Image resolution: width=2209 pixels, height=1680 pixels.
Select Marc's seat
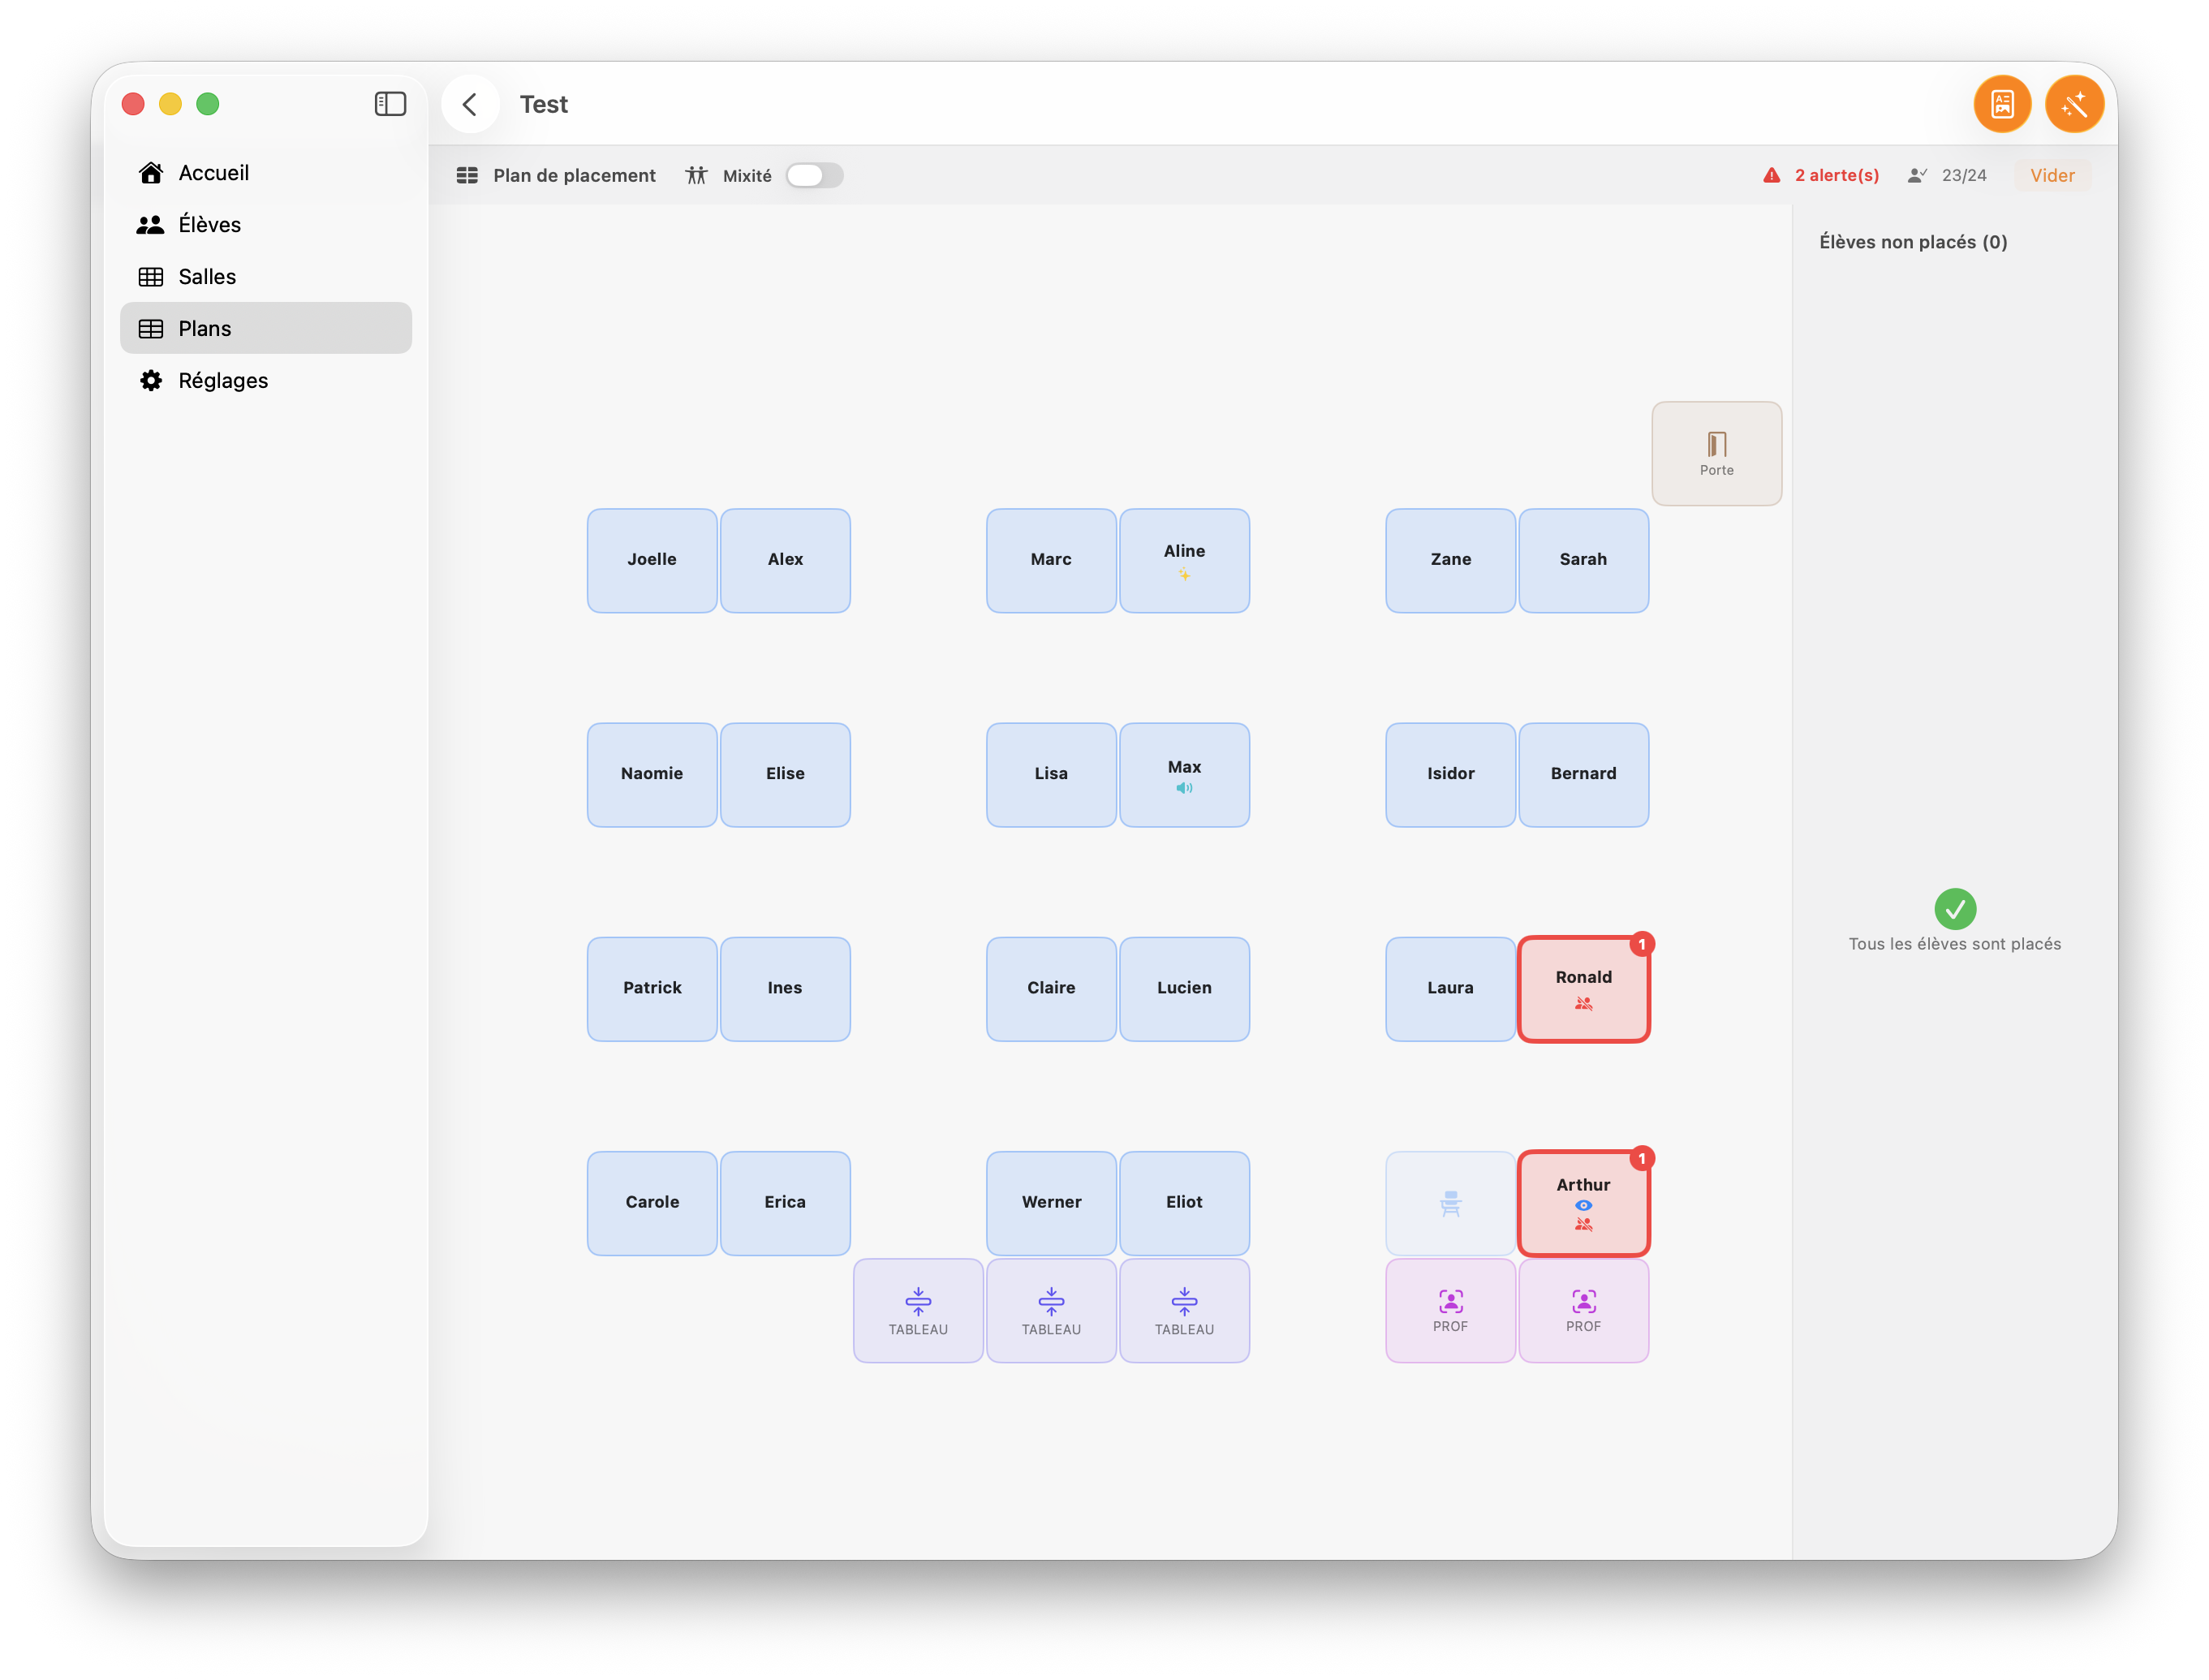pos(1051,561)
